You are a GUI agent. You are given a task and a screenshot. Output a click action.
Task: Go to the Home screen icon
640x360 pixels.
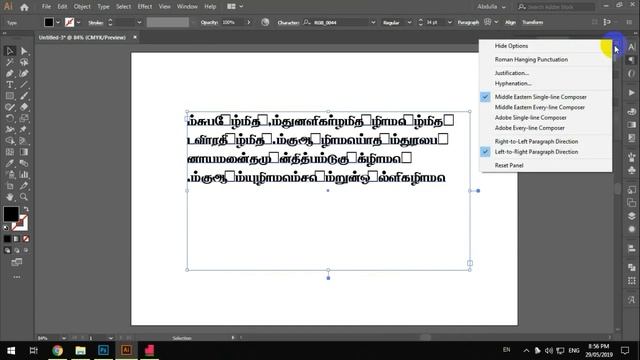tap(24, 7)
